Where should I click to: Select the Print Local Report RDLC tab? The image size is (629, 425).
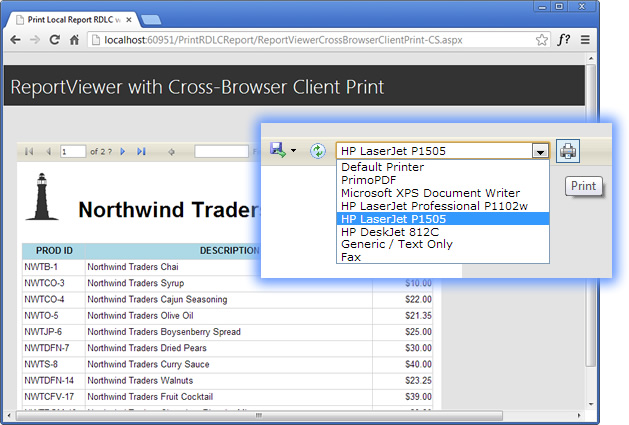[72, 20]
